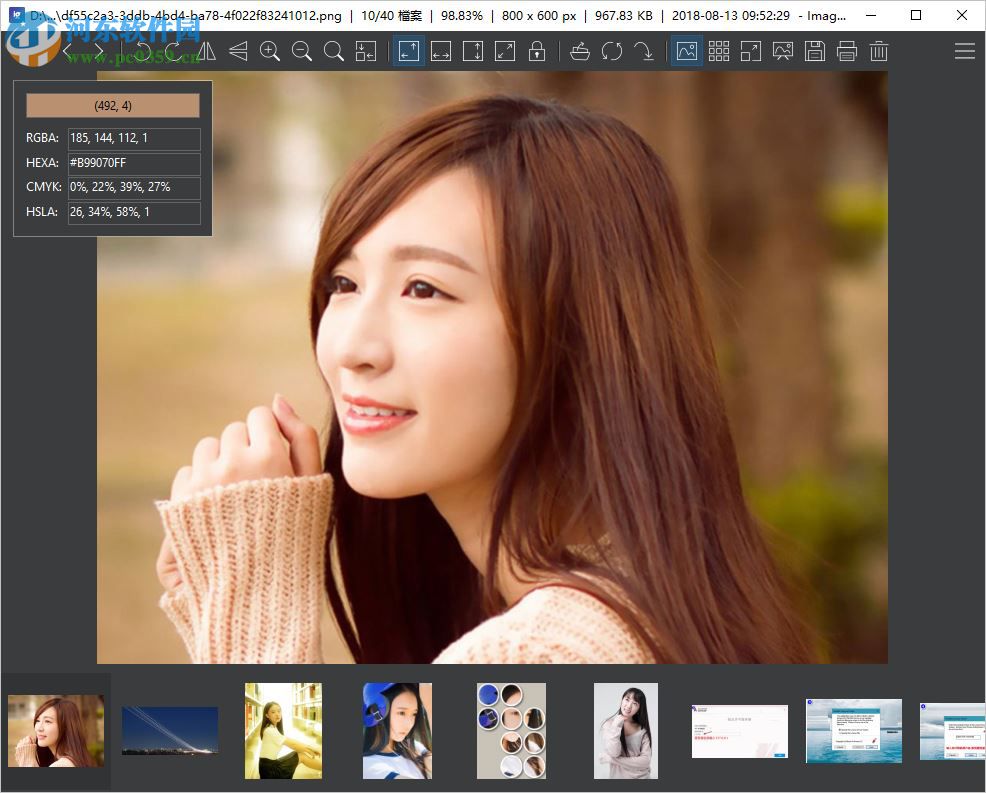Print the current image
The height and width of the screenshot is (793, 986).
847,50
